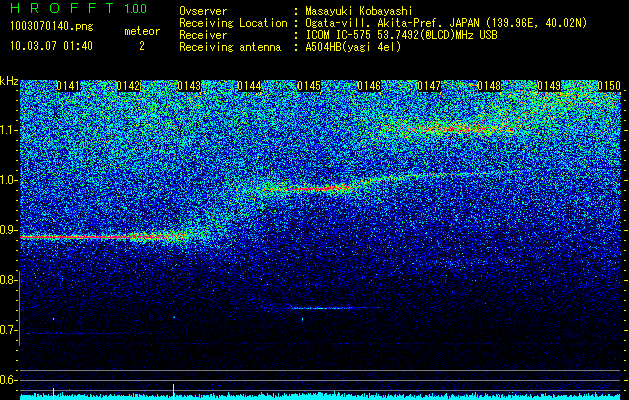Click the 0145 time label

tap(309, 86)
